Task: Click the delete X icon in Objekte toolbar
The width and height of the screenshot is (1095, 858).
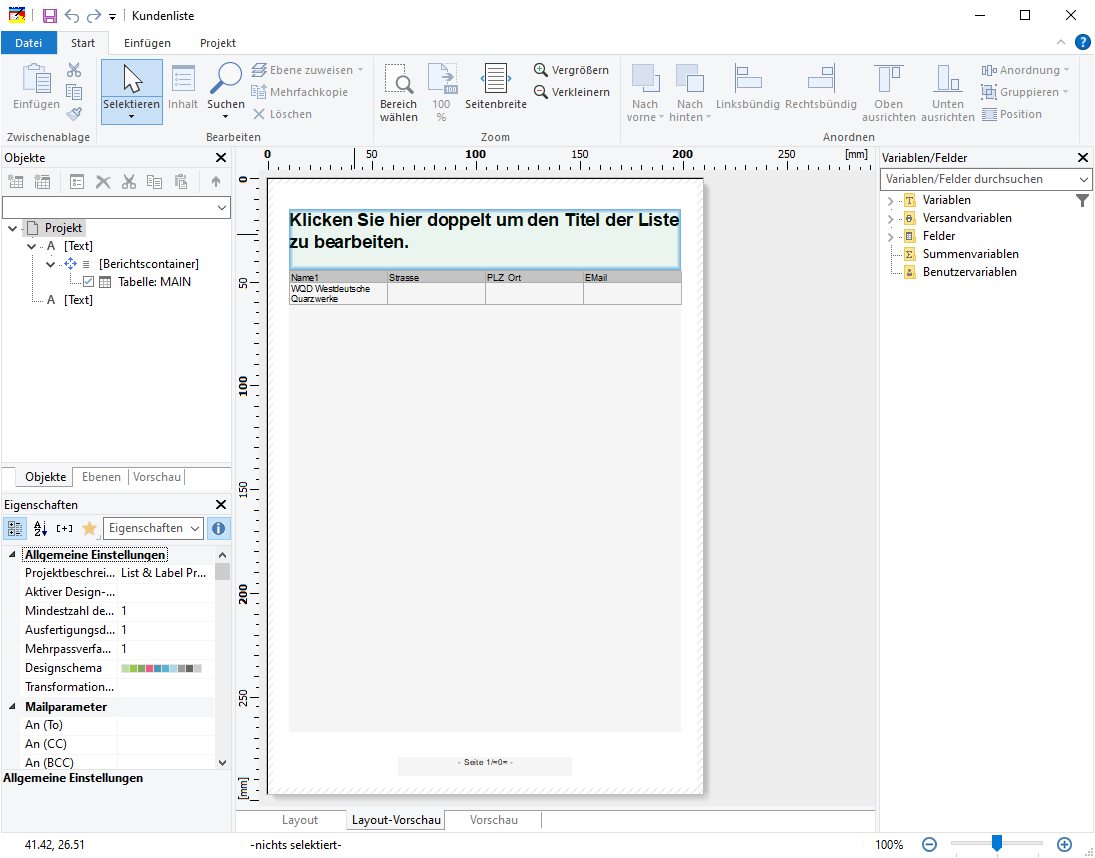Action: (x=103, y=182)
